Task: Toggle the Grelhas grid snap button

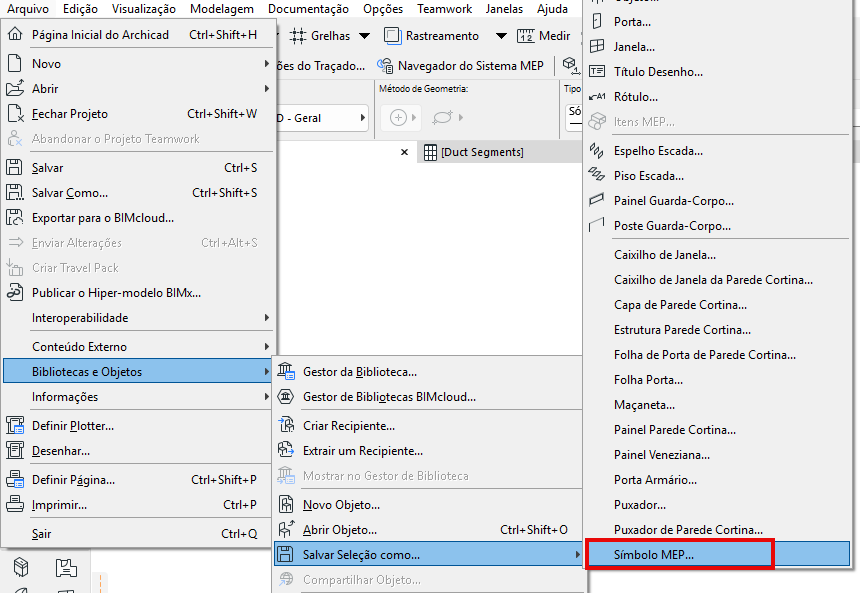Action: 320,36
